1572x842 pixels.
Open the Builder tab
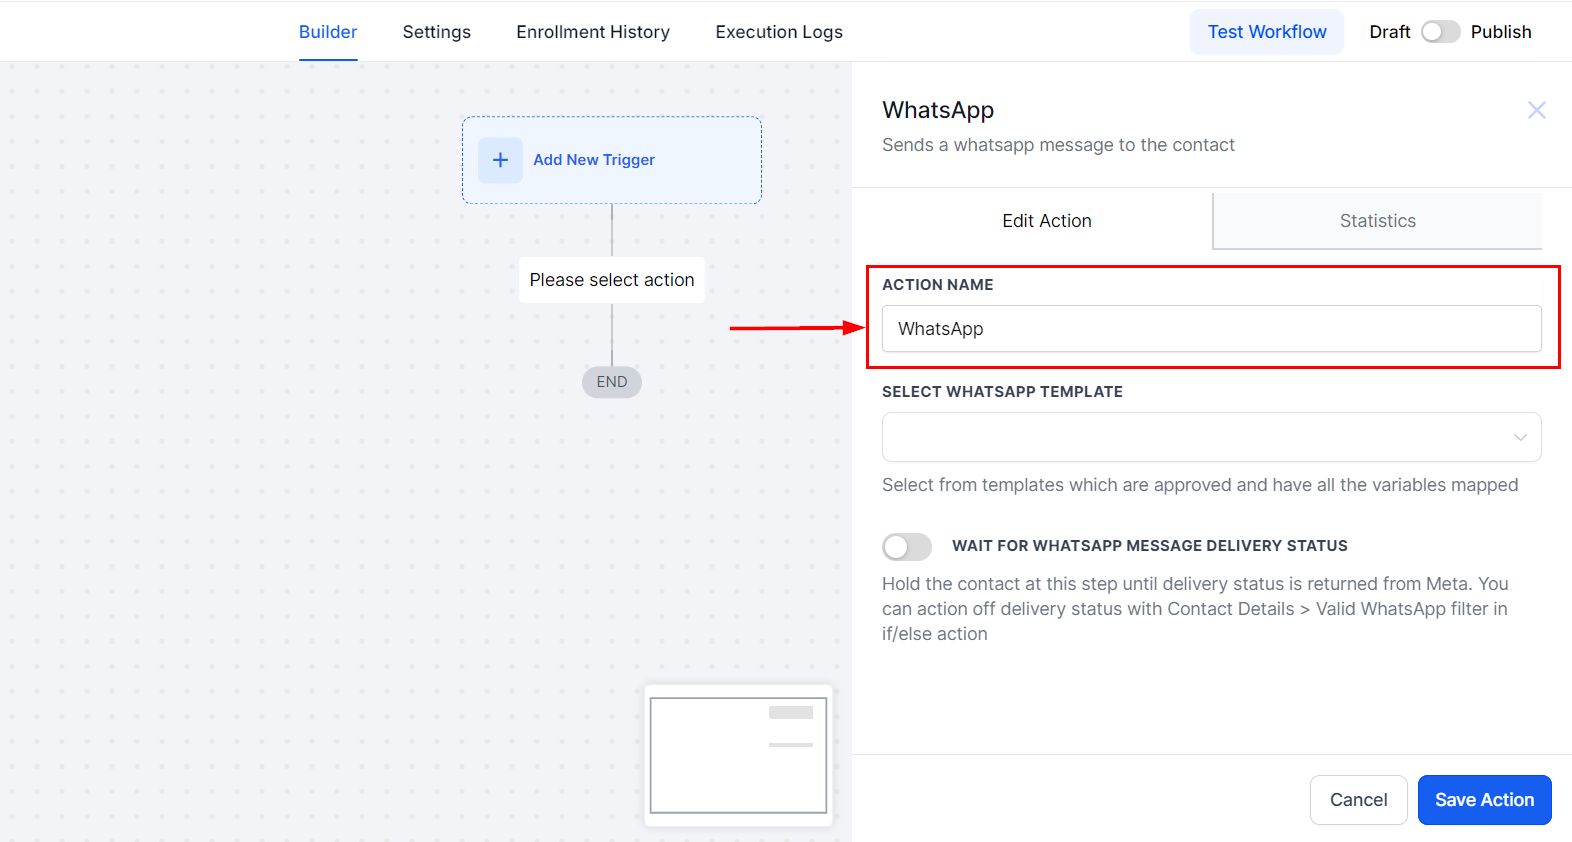328,32
